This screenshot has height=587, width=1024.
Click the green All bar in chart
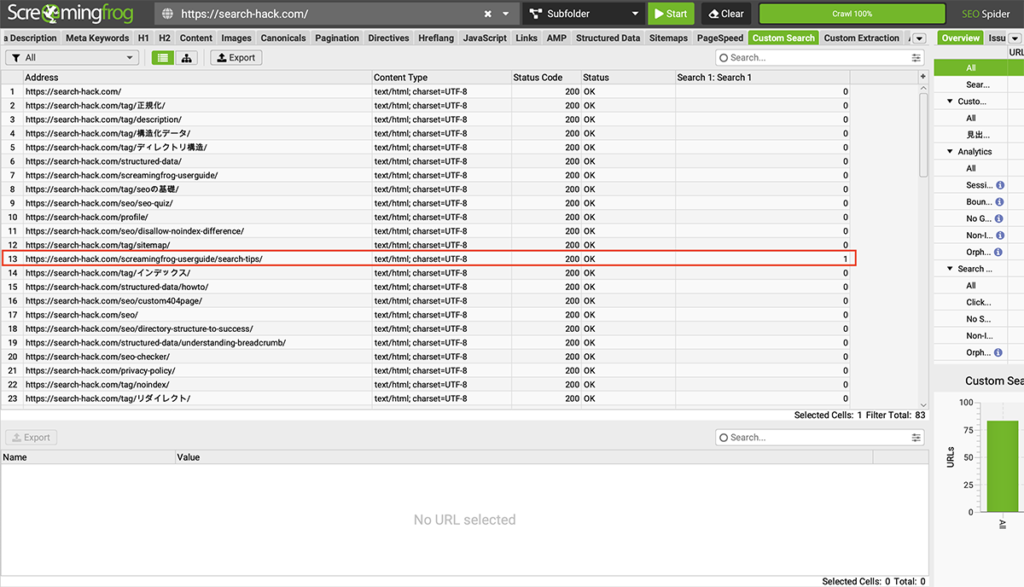(1002, 466)
